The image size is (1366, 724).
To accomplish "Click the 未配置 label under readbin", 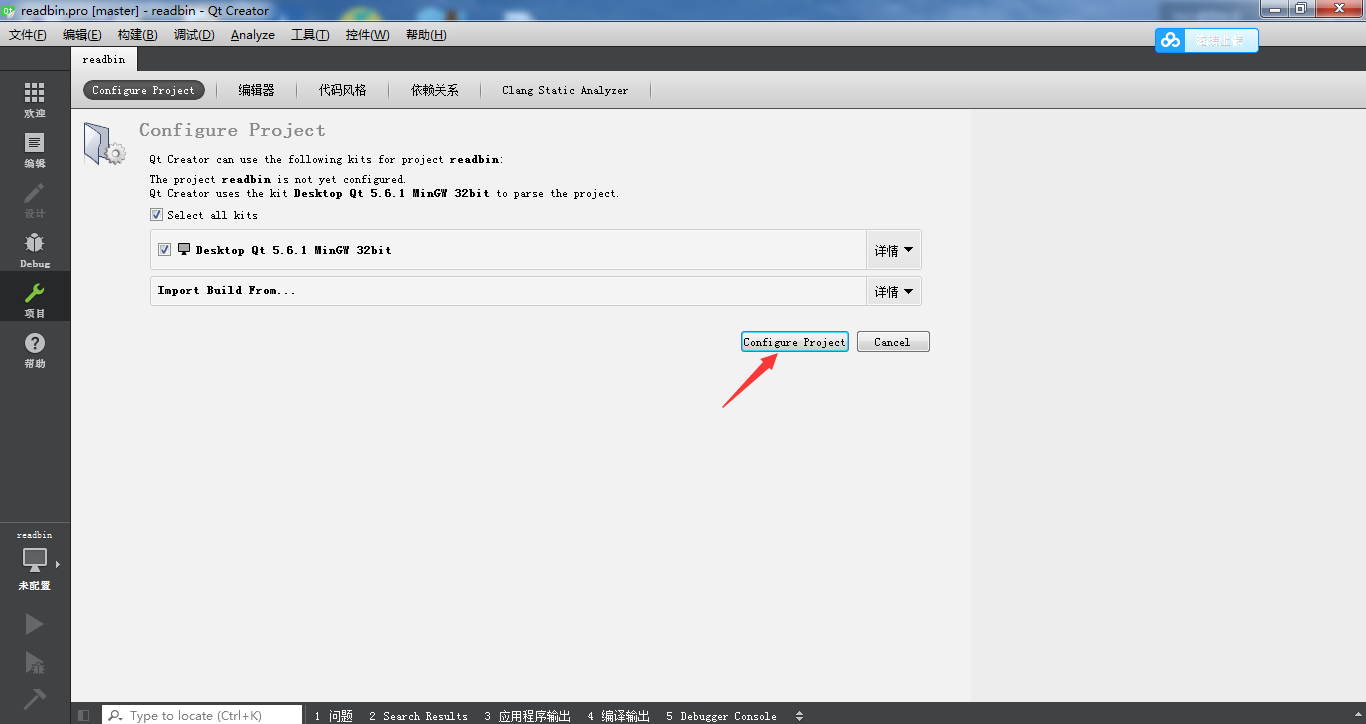I will point(35,586).
